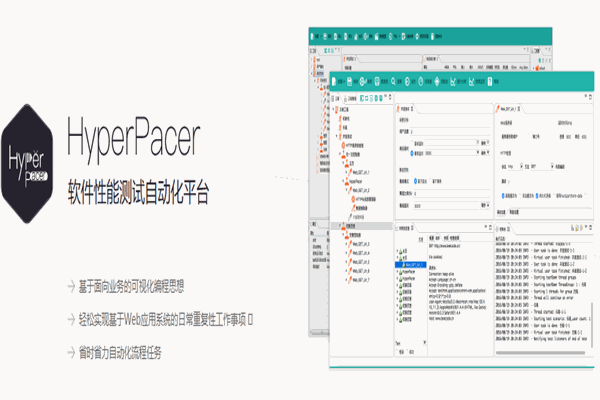
Task: Open the dropdown beside the selected blue radio field
Action: pyautogui.click(x=478, y=153)
